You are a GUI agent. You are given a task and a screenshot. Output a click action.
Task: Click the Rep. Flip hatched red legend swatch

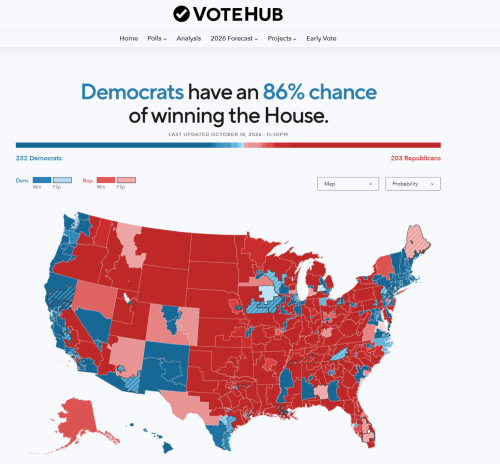[x=126, y=180]
